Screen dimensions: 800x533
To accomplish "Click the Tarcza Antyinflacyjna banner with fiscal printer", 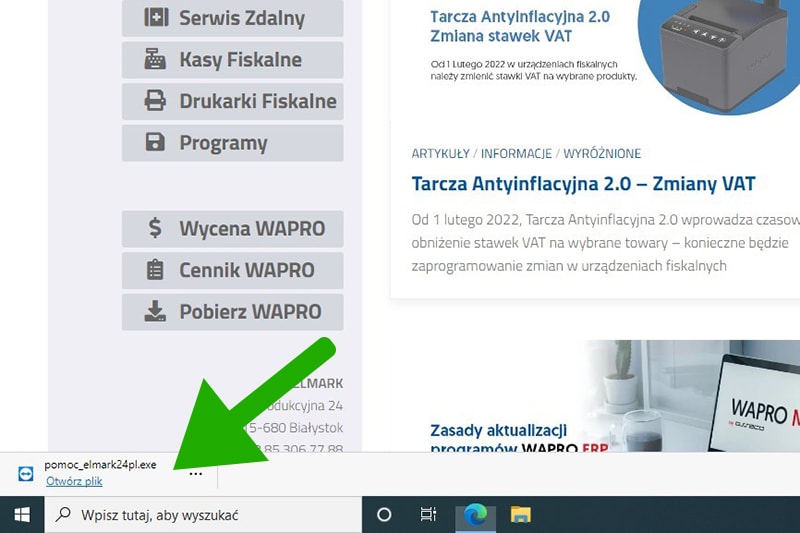I will coord(595,56).
